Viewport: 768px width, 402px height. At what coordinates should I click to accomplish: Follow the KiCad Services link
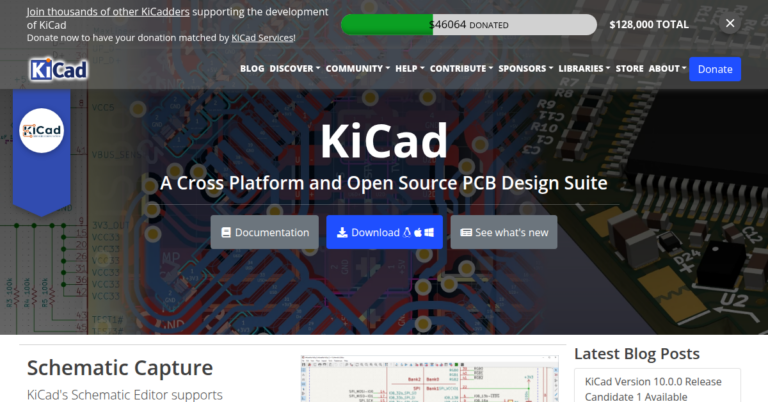click(262, 38)
